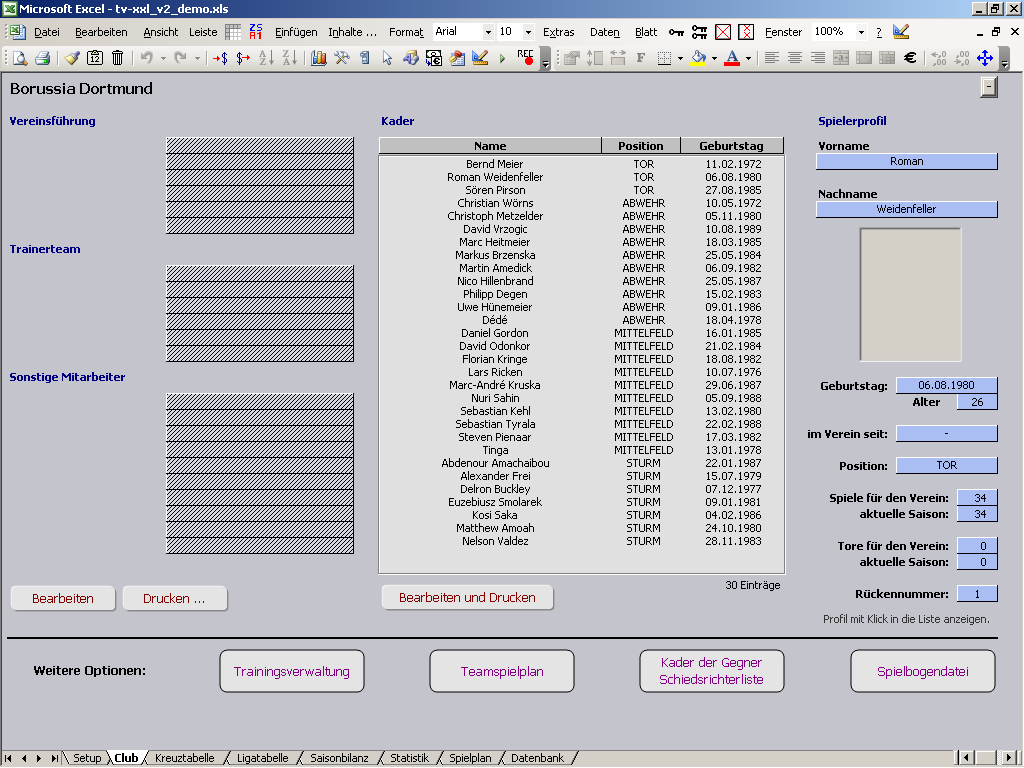
Task: Select the format painter brush icon
Action: [72, 58]
